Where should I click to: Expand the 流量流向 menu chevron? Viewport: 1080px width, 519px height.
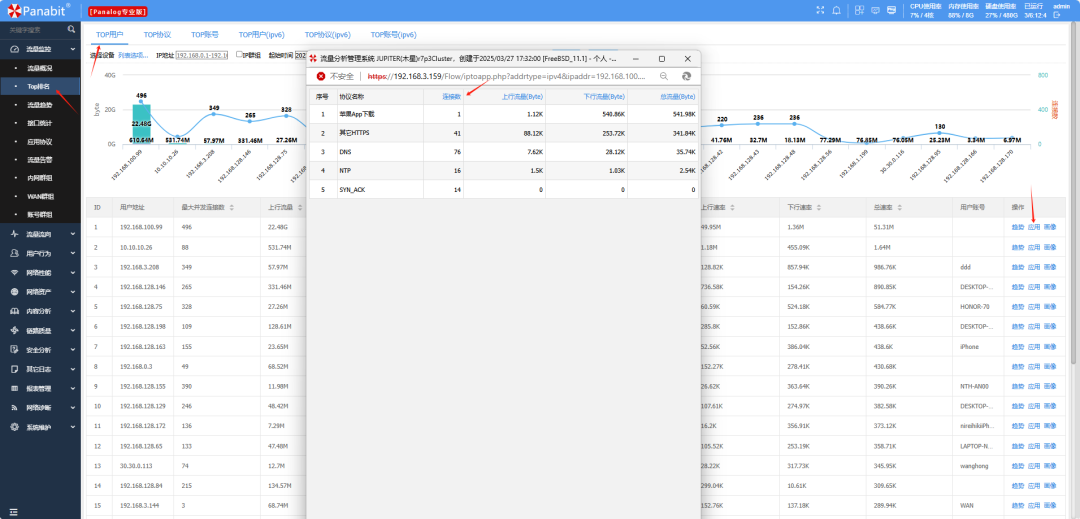coord(73,234)
